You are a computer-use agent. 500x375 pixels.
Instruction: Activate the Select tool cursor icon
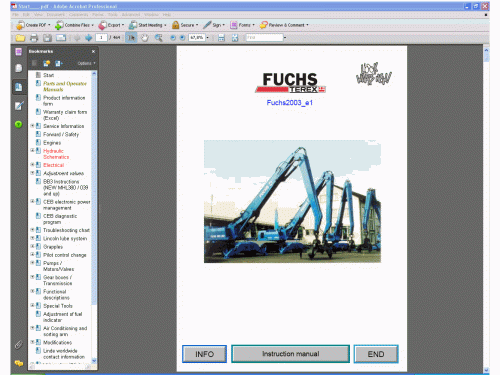131,38
